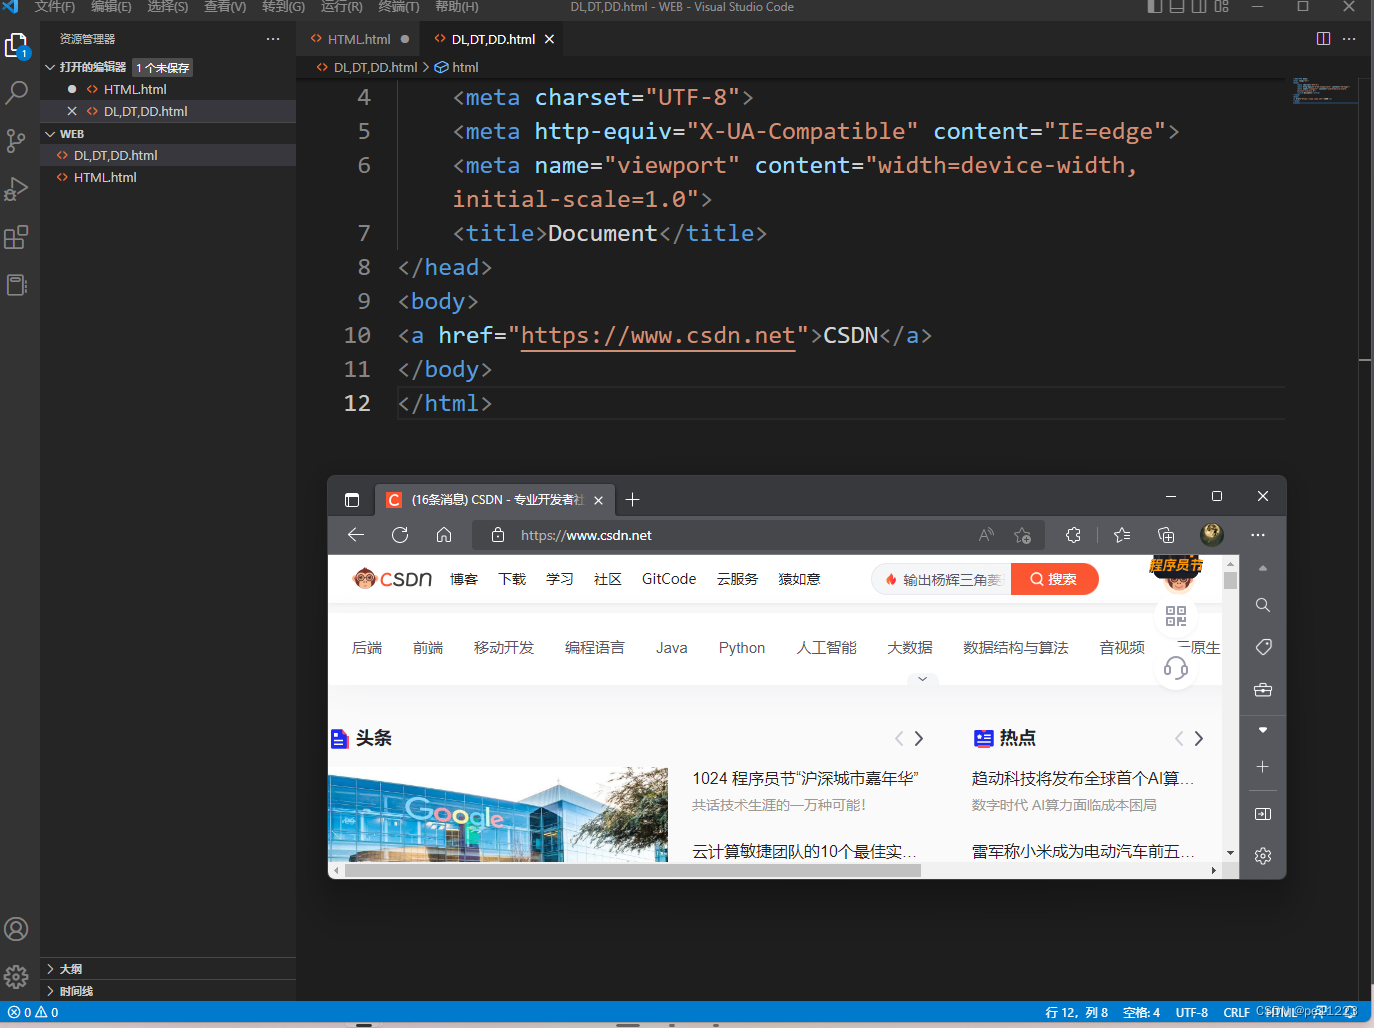Expand the 大纲 outline section
Viewport: 1374px width, 1028px height.
[50, 969]
